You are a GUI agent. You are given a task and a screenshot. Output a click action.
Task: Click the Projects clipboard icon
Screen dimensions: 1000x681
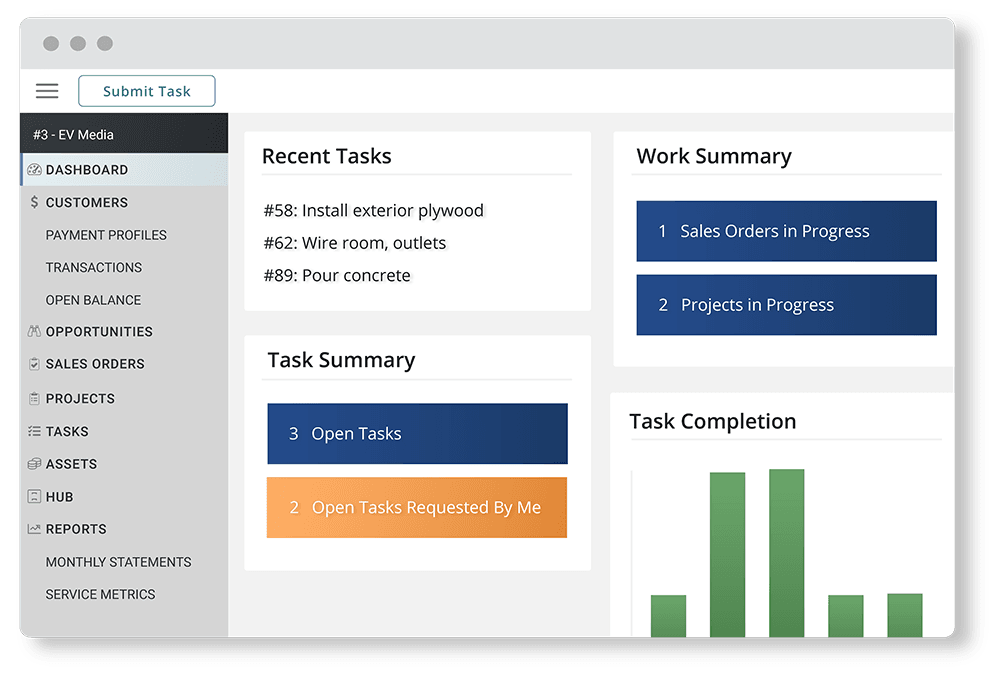click(x=33, y=398)
